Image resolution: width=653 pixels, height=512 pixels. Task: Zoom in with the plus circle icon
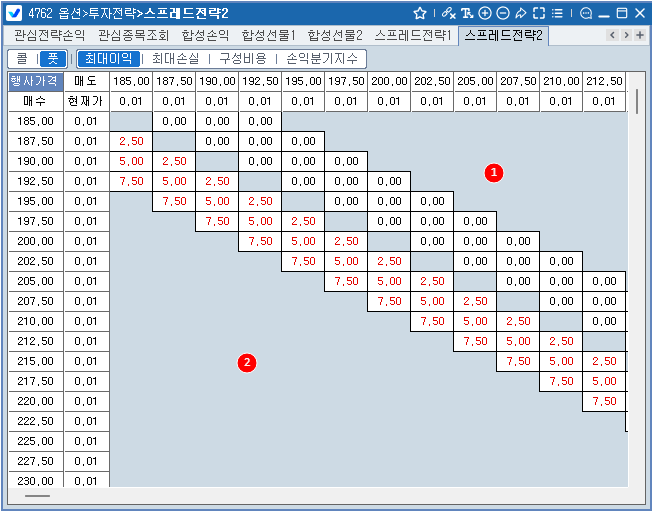(x=485, y=13)
